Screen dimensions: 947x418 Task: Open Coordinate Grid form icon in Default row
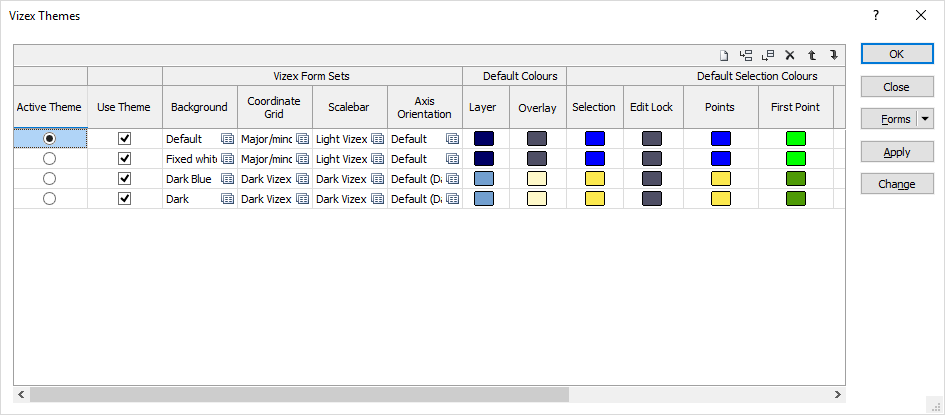[x=303, y=139]
